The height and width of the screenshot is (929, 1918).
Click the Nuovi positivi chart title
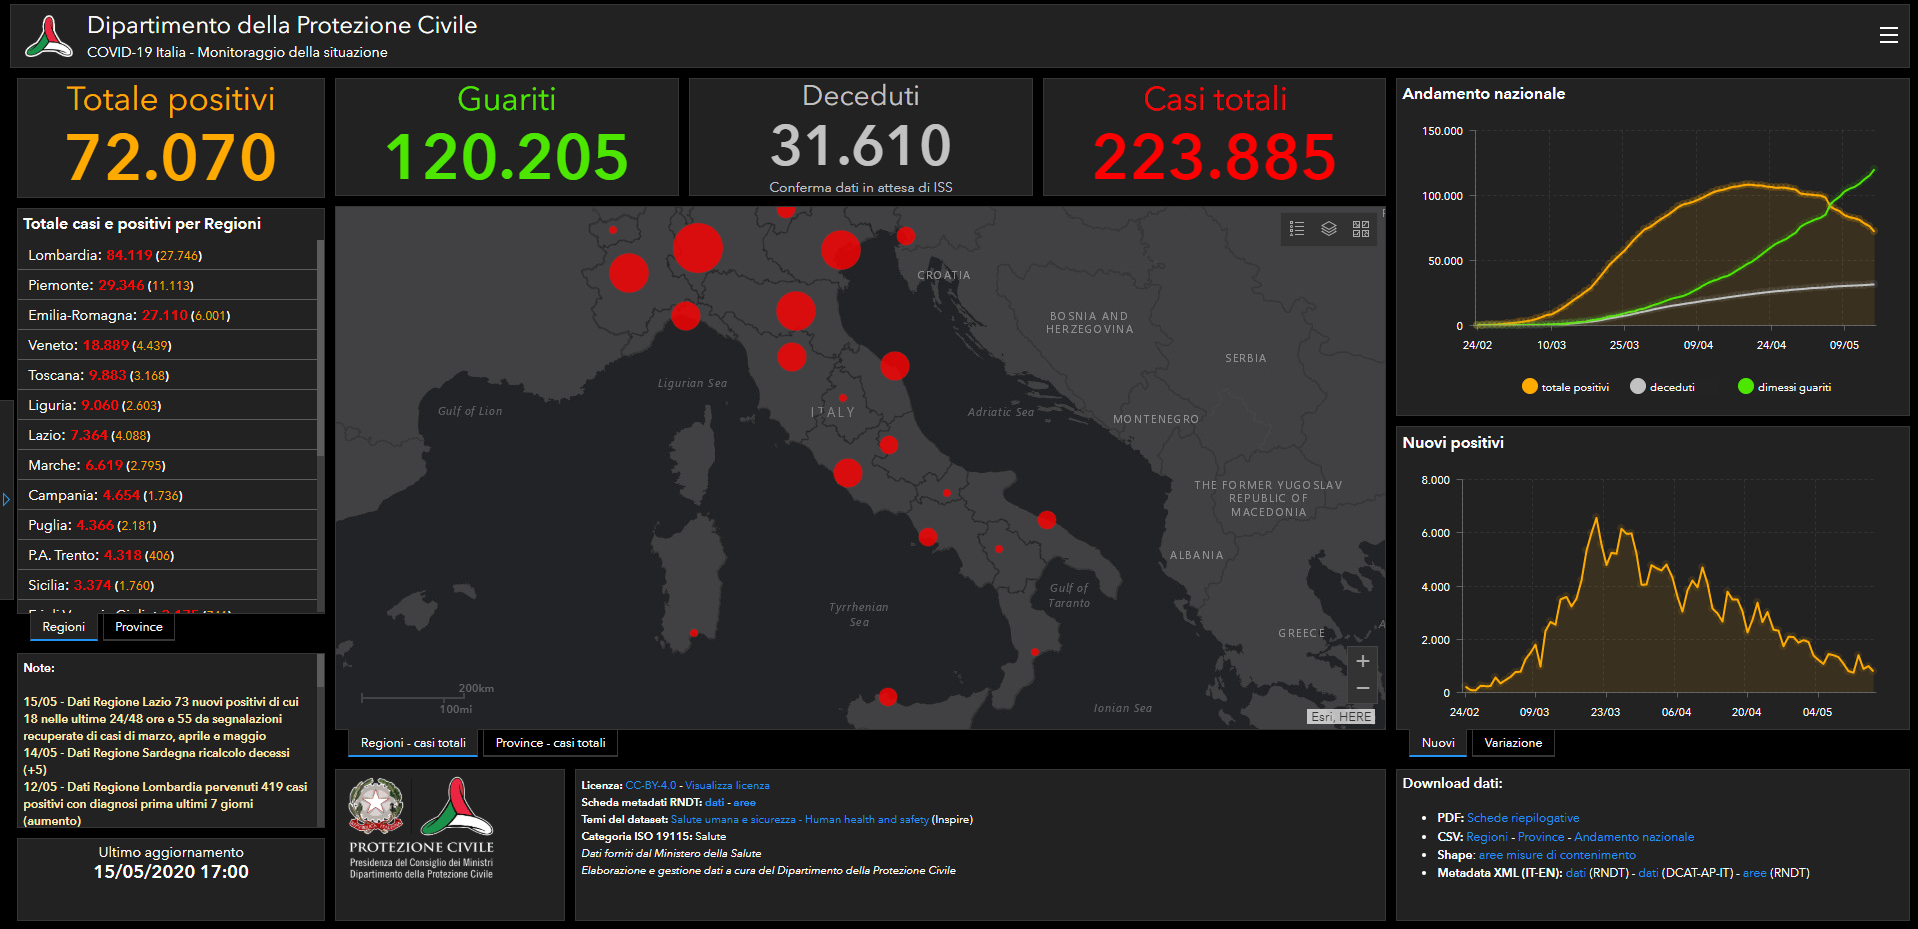point(1452,443)
